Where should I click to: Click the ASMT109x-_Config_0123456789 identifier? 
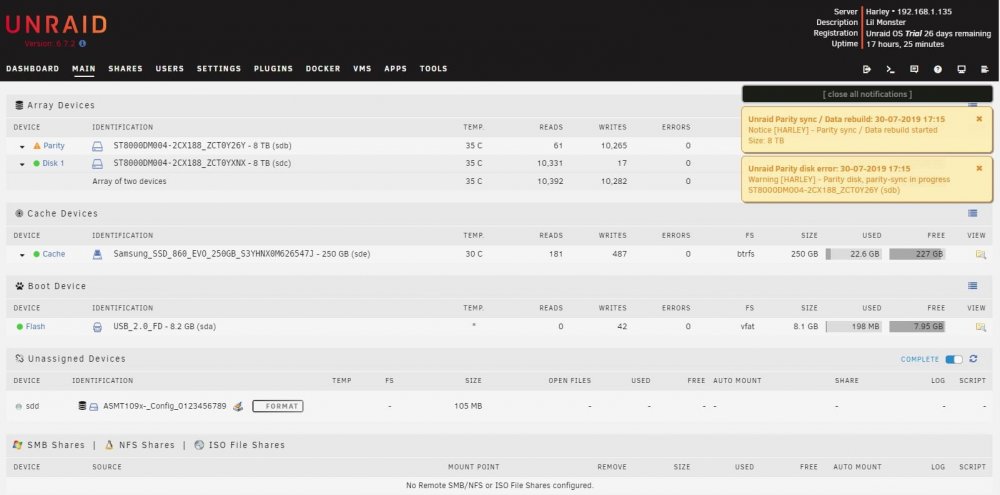165,406
